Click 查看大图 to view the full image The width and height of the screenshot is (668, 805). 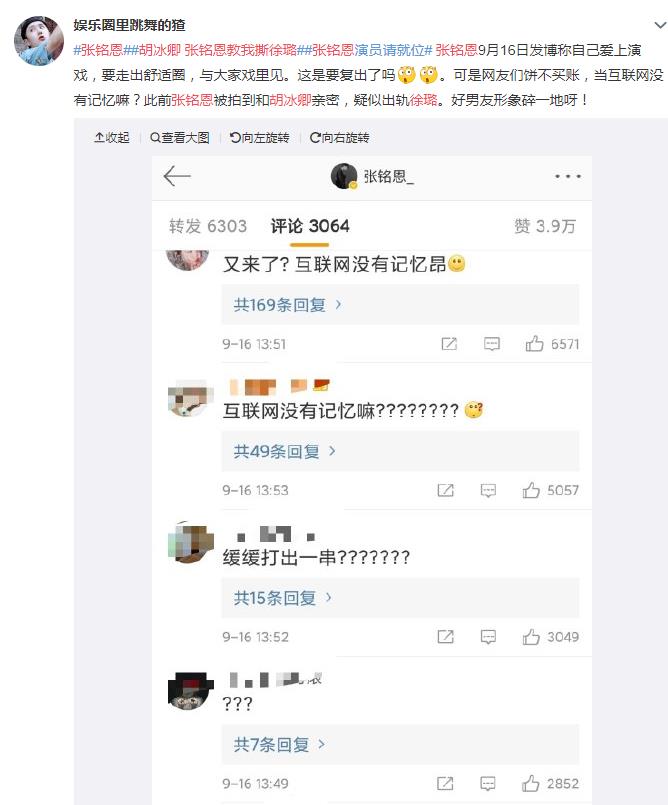(x=180, y=138)
